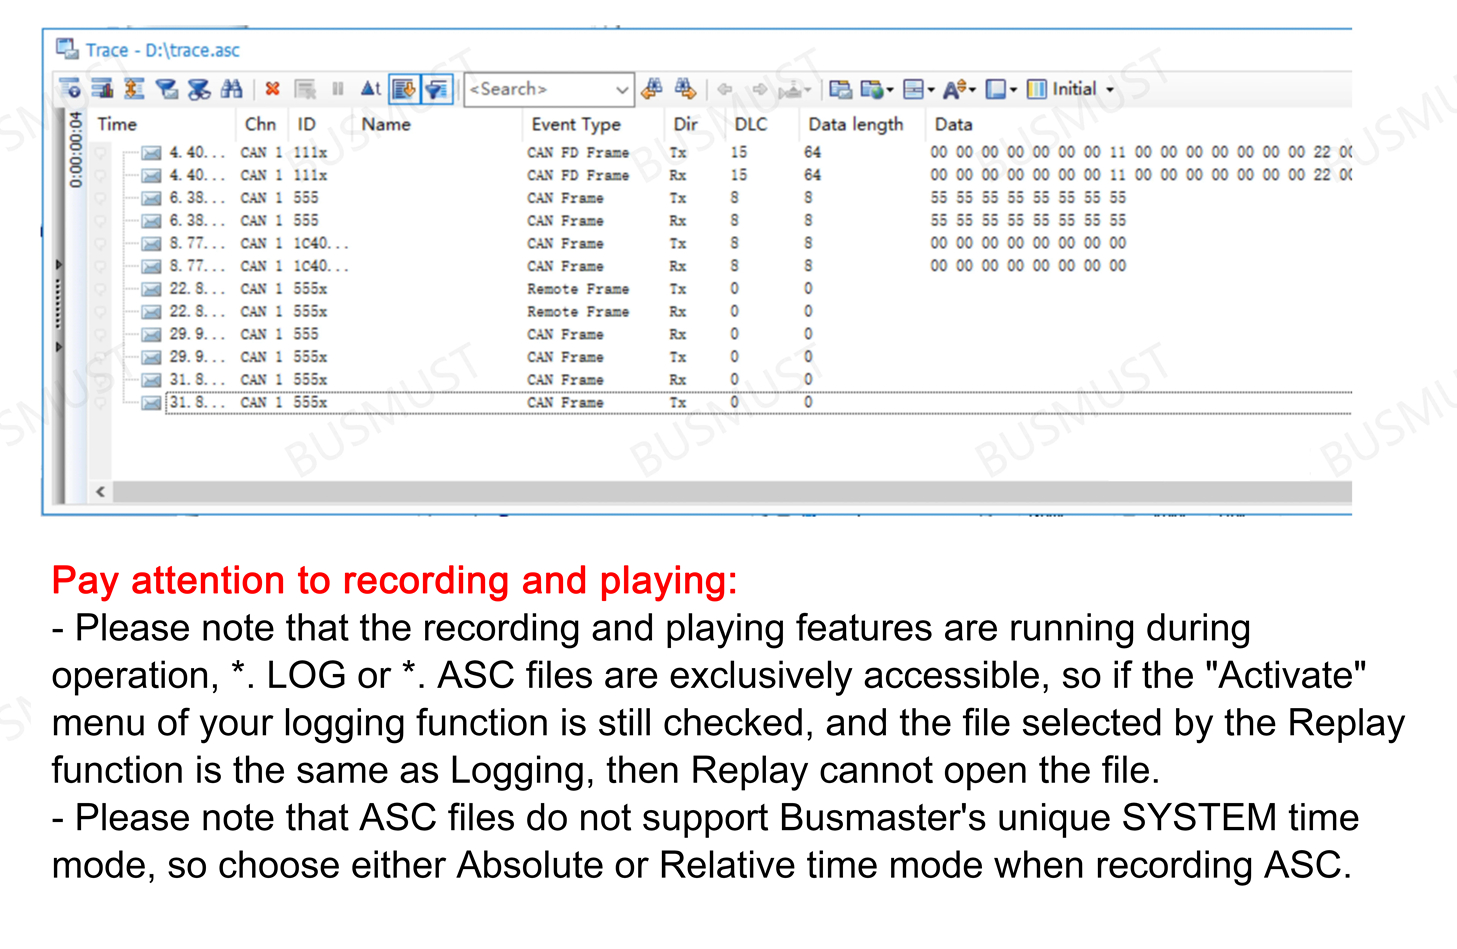The width and height of the screenshot is (1457, 949).
Task: Click the binoculars find icon left of red X
Action: 232,89
